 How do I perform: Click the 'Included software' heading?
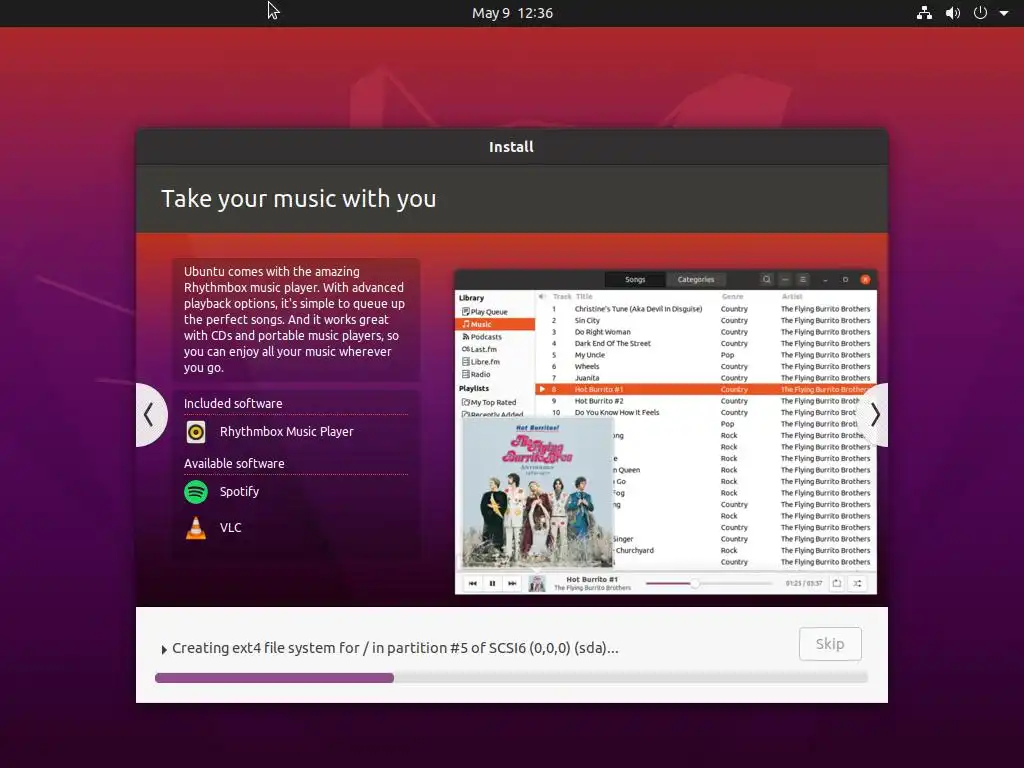(233, 404)
